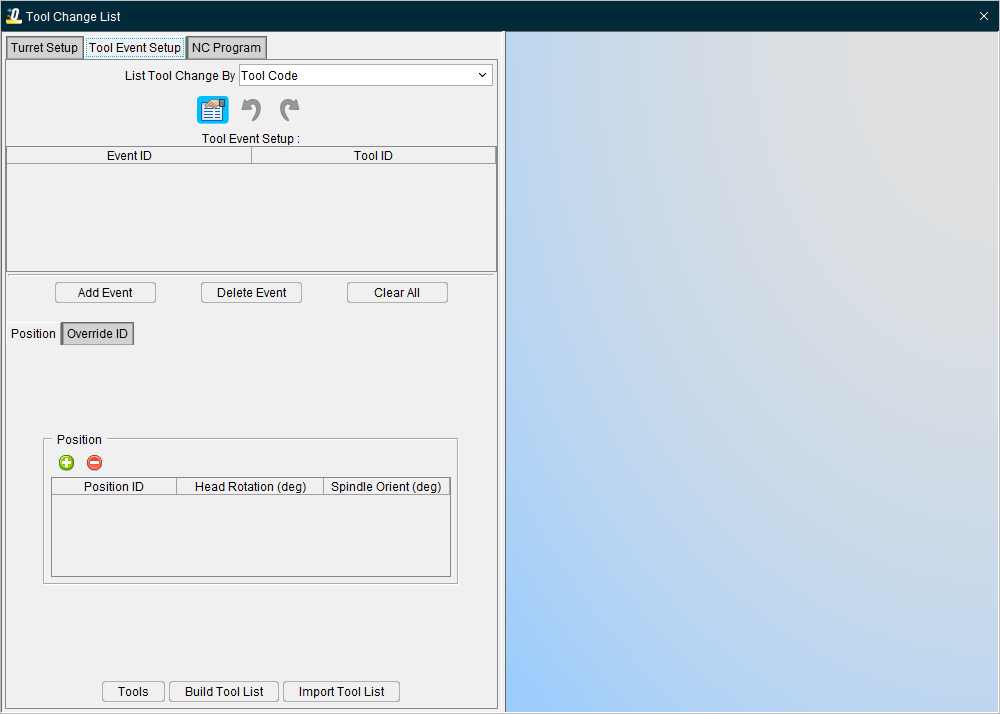The image size is (1000, 714).
Task: Open the NC Program tab
Action: click(226, 48)
